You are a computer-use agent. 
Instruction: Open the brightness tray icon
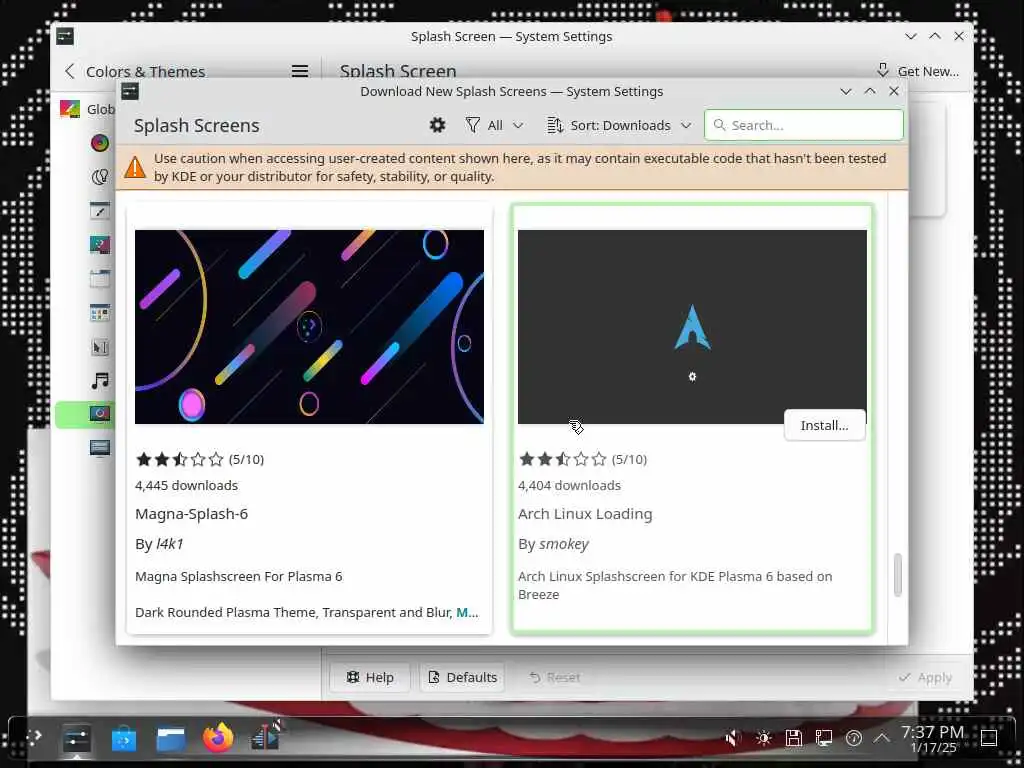pyautogui.click(x=763, y=738)
